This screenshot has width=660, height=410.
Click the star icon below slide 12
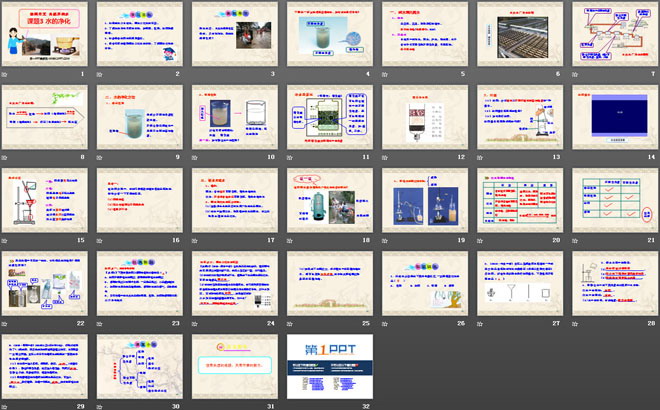click(388, 157)
